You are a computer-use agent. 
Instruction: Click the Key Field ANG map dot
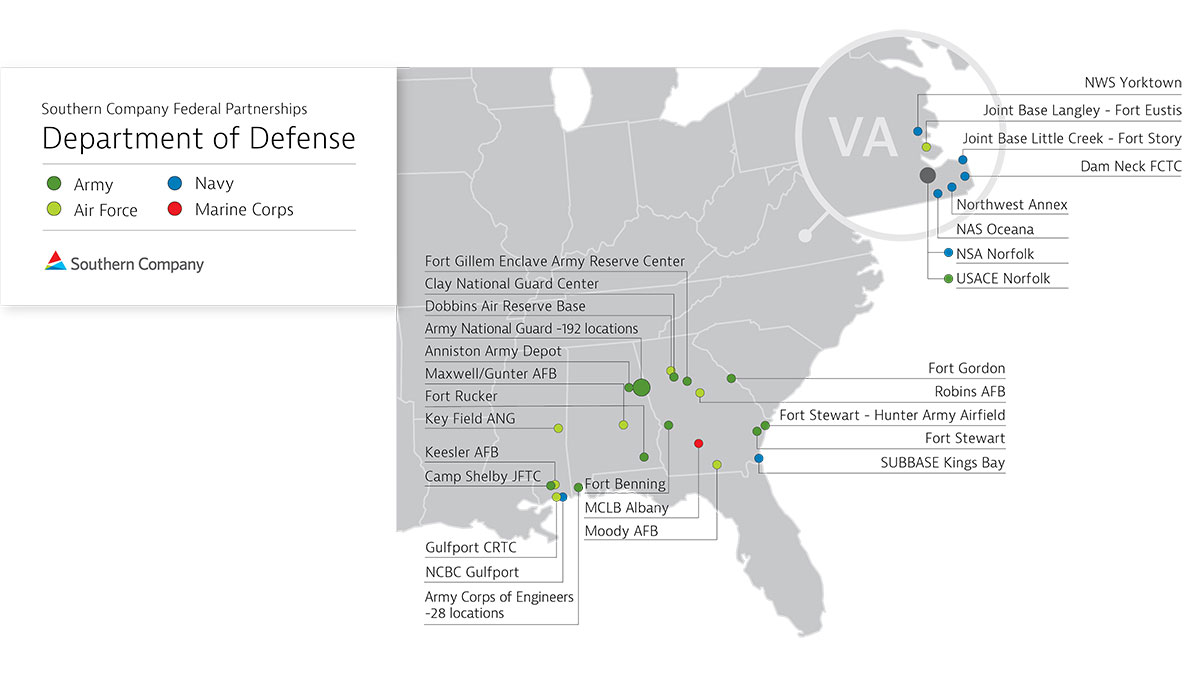(559, 428)
